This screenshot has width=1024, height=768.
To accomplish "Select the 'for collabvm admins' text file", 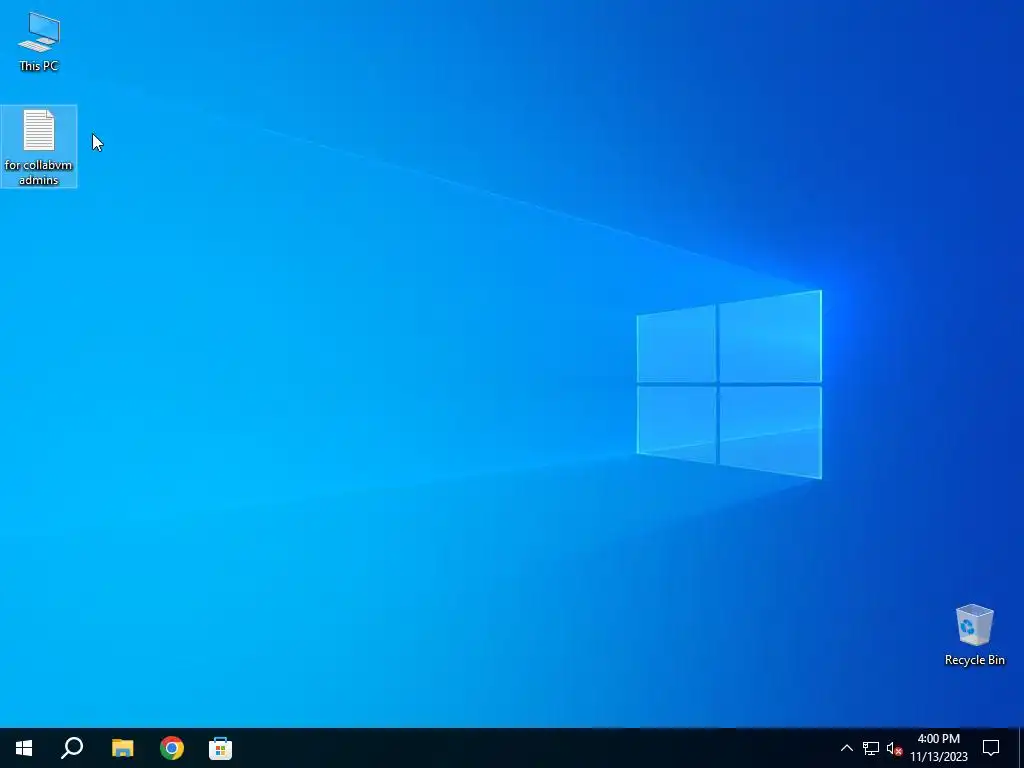I will [39, 147].
